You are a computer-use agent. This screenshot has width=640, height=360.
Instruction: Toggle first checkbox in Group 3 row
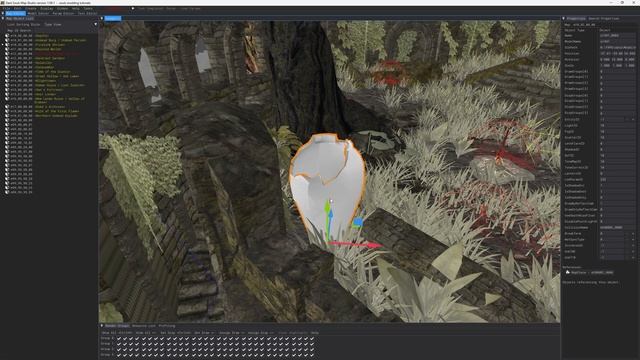pos(119,355)
